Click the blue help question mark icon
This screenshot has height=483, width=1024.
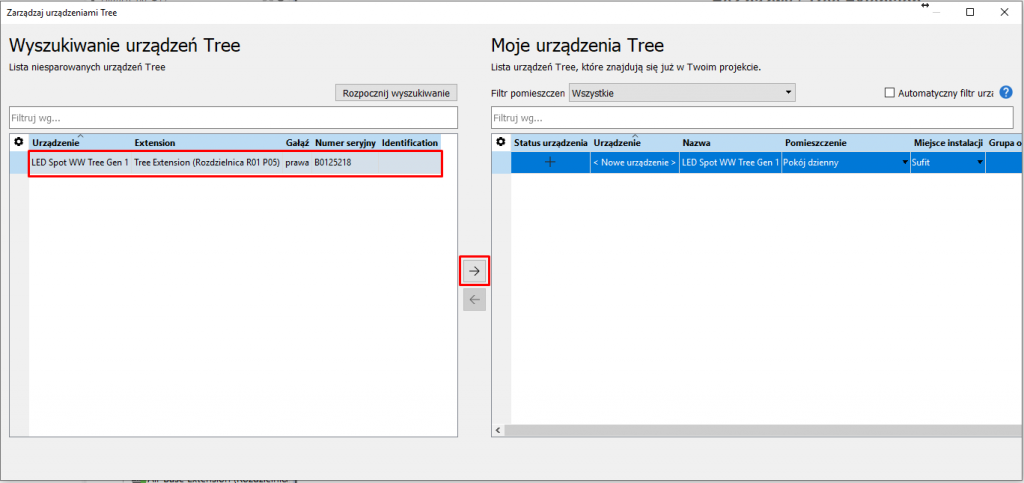[x=1006, y=92]
